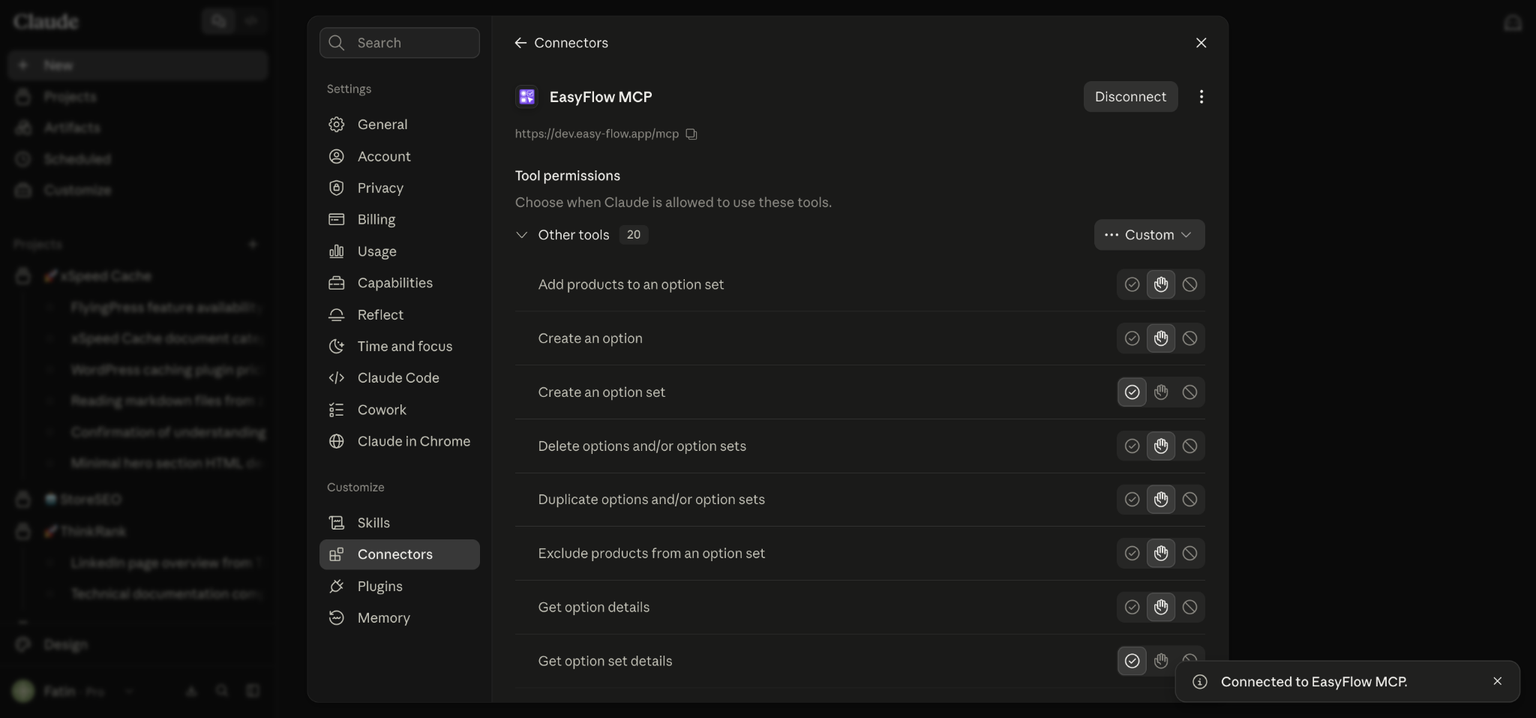Screen dimensions: 1536x718
Task: Open the Custom permissions dropdown
Action: pyautogui.click(x=1149, y=235)
